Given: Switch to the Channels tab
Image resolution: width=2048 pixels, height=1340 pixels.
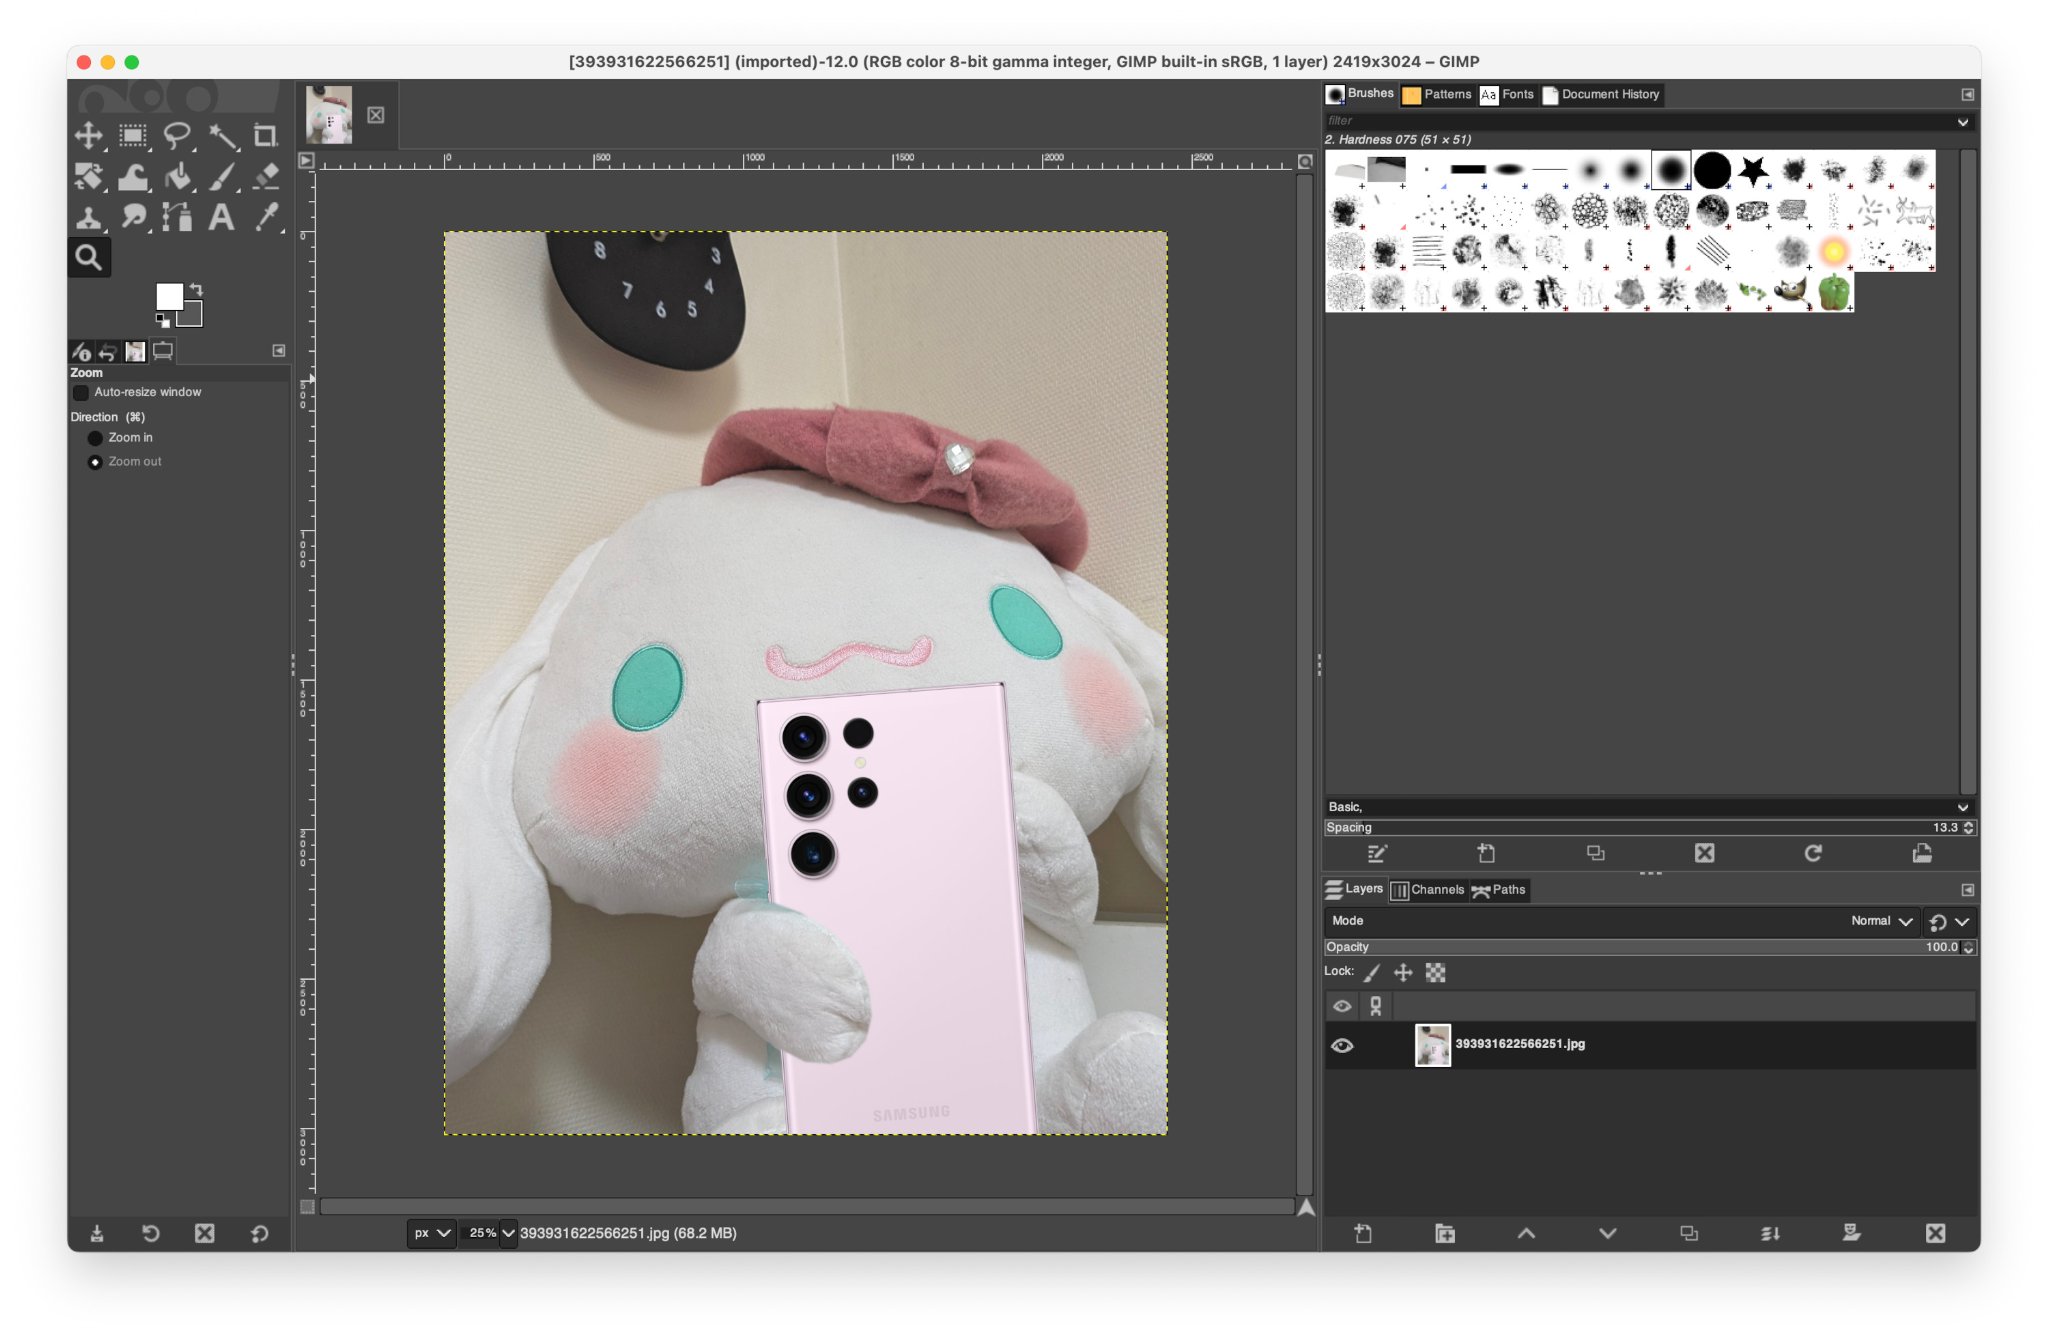Looking at the screenshot, I should [x=1428, y=890].
